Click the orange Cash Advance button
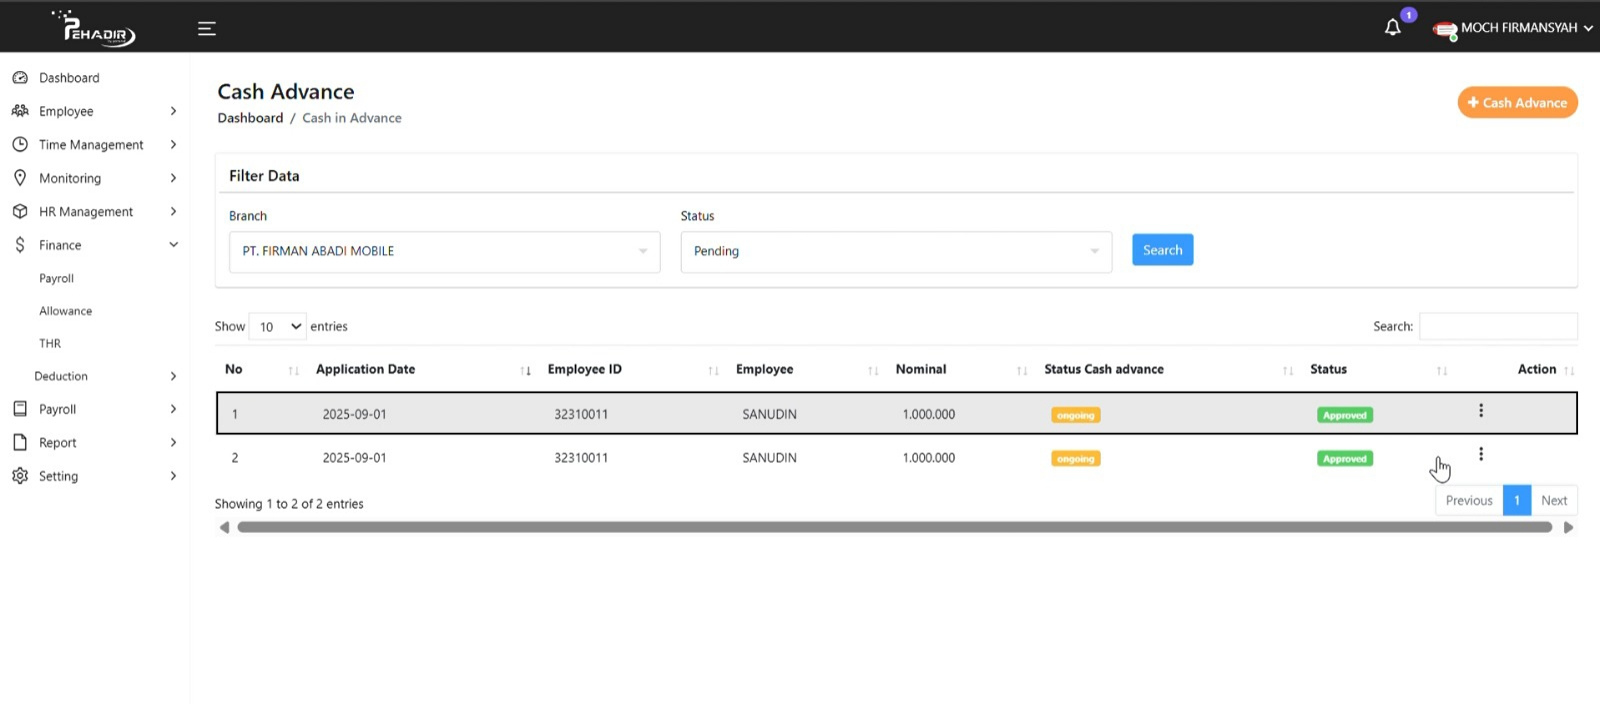This screenshot has height=704, width=1600. click(x=1517, y=103)
